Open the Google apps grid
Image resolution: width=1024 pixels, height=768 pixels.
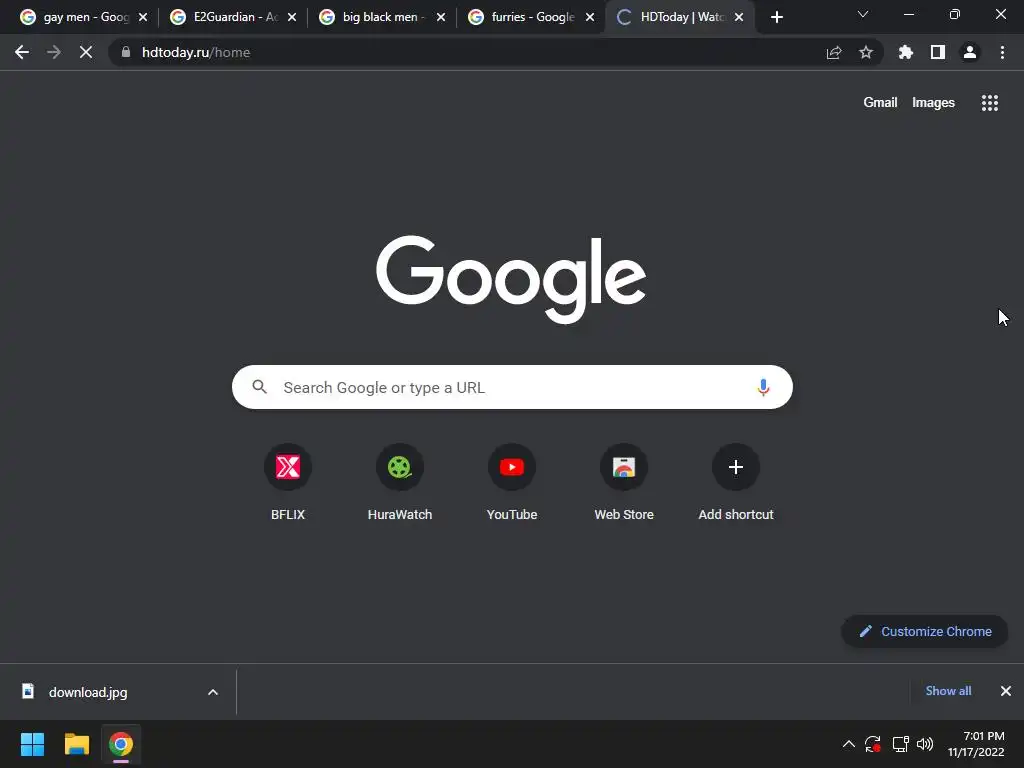coord(990,103)
